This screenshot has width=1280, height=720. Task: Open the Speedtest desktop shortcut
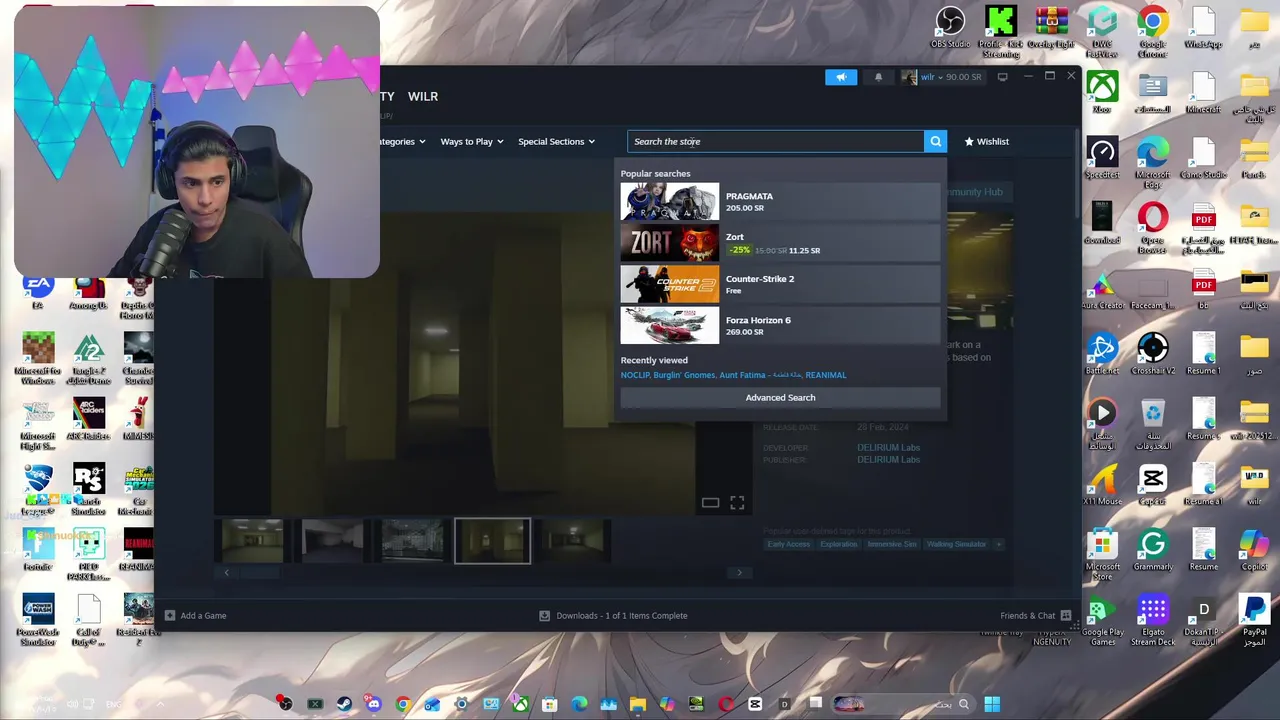(1102, 158)
